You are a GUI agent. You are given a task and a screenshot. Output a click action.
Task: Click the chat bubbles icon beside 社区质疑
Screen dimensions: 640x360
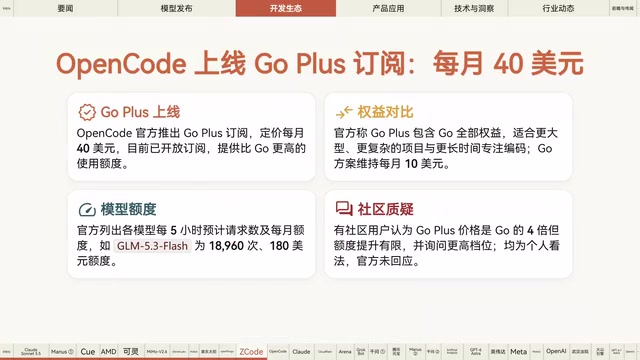[x=344, y=209]
